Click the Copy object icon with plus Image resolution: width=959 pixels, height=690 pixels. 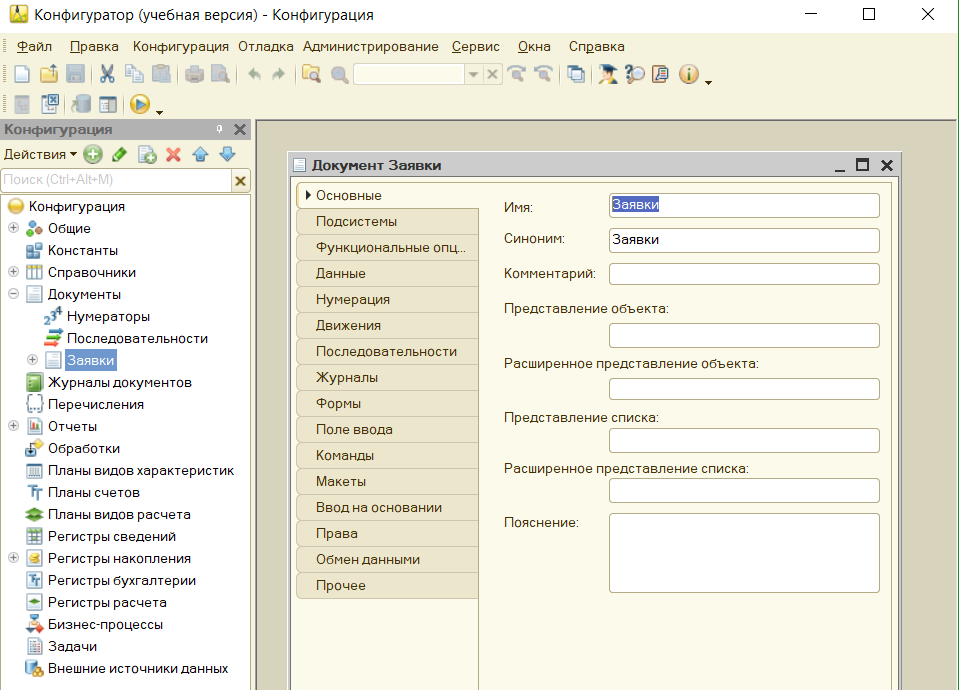(x=147, y=154)
